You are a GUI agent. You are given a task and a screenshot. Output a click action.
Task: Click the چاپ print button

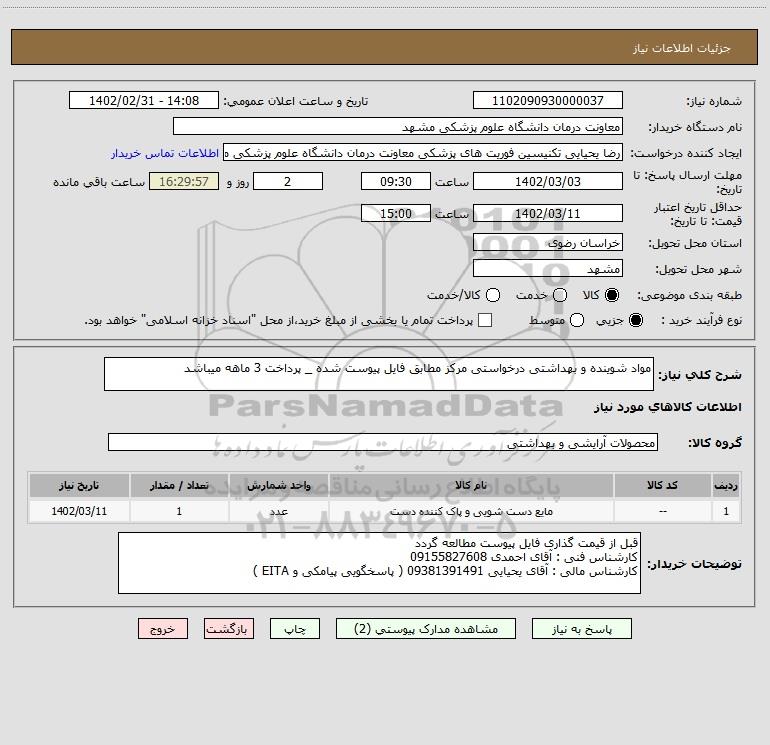pyautogui.click(x=295, y=629)
